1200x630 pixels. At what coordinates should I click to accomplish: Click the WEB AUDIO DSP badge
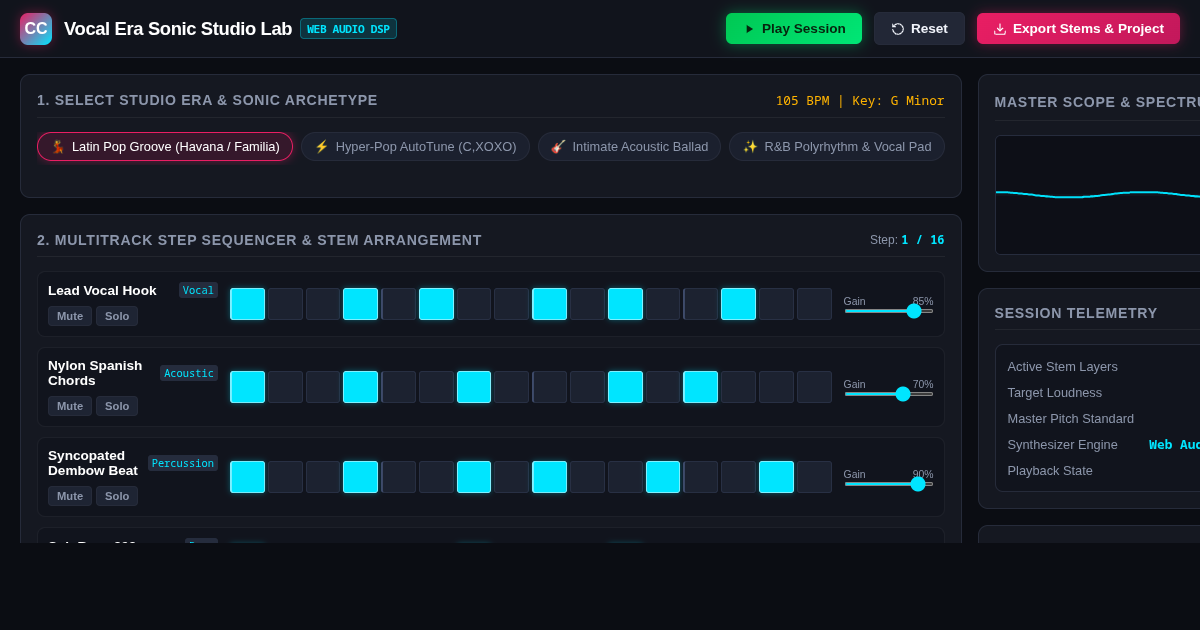[348, 29]
